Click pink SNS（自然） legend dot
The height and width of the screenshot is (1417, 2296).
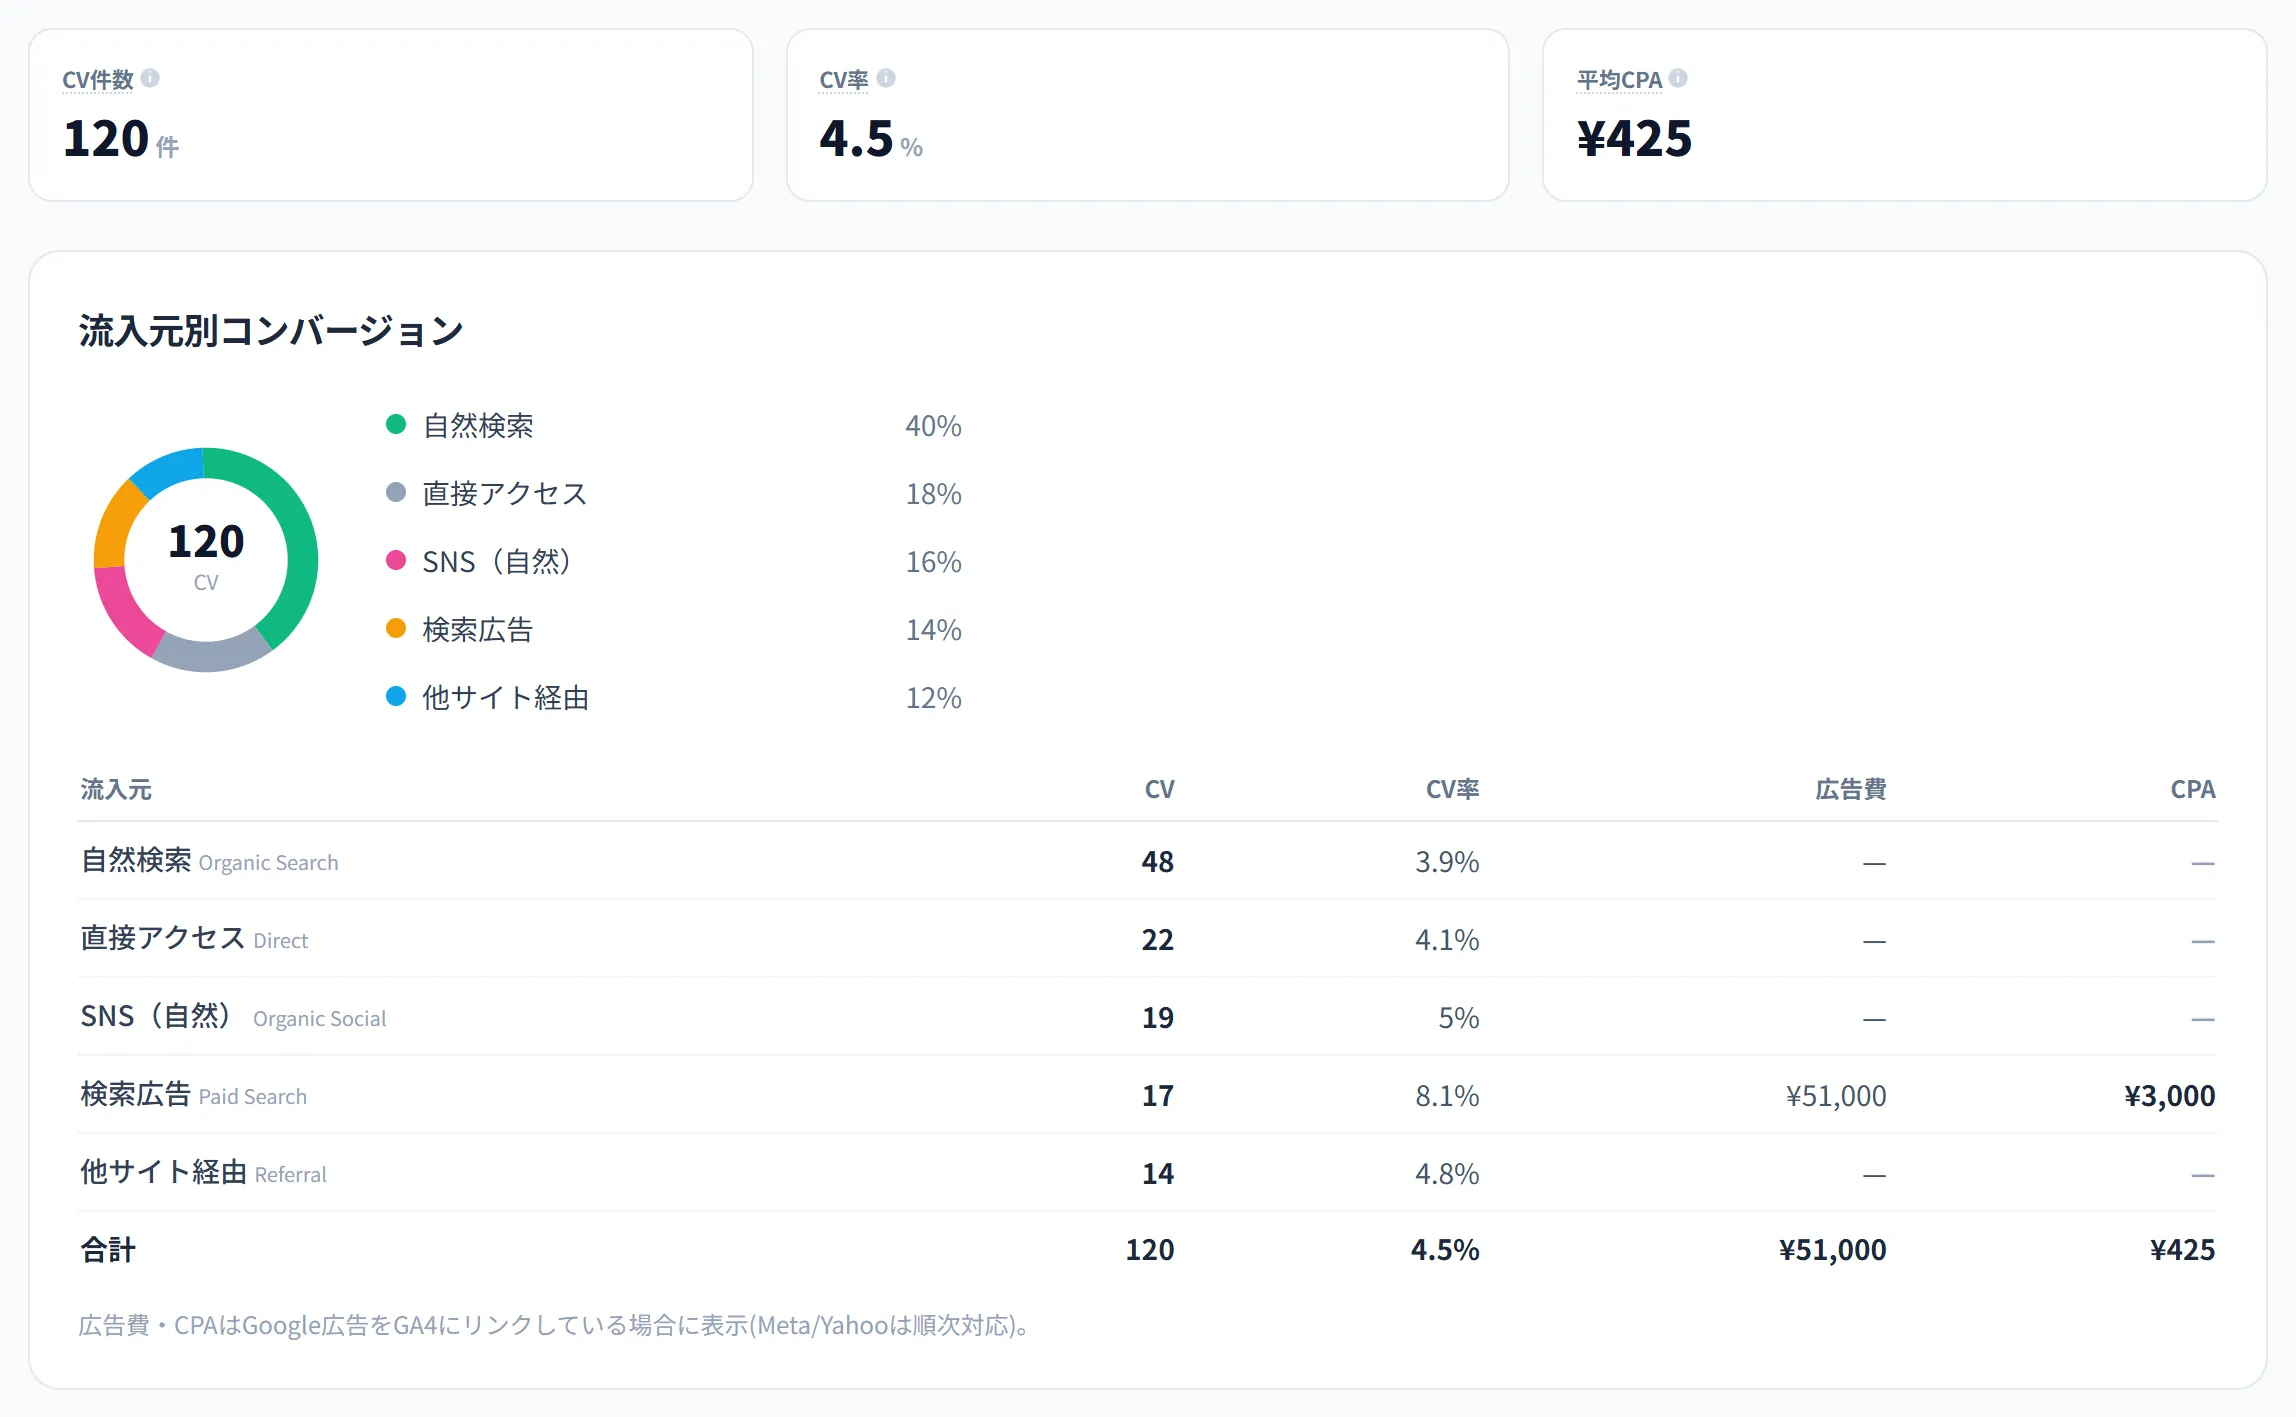point(396,560)
